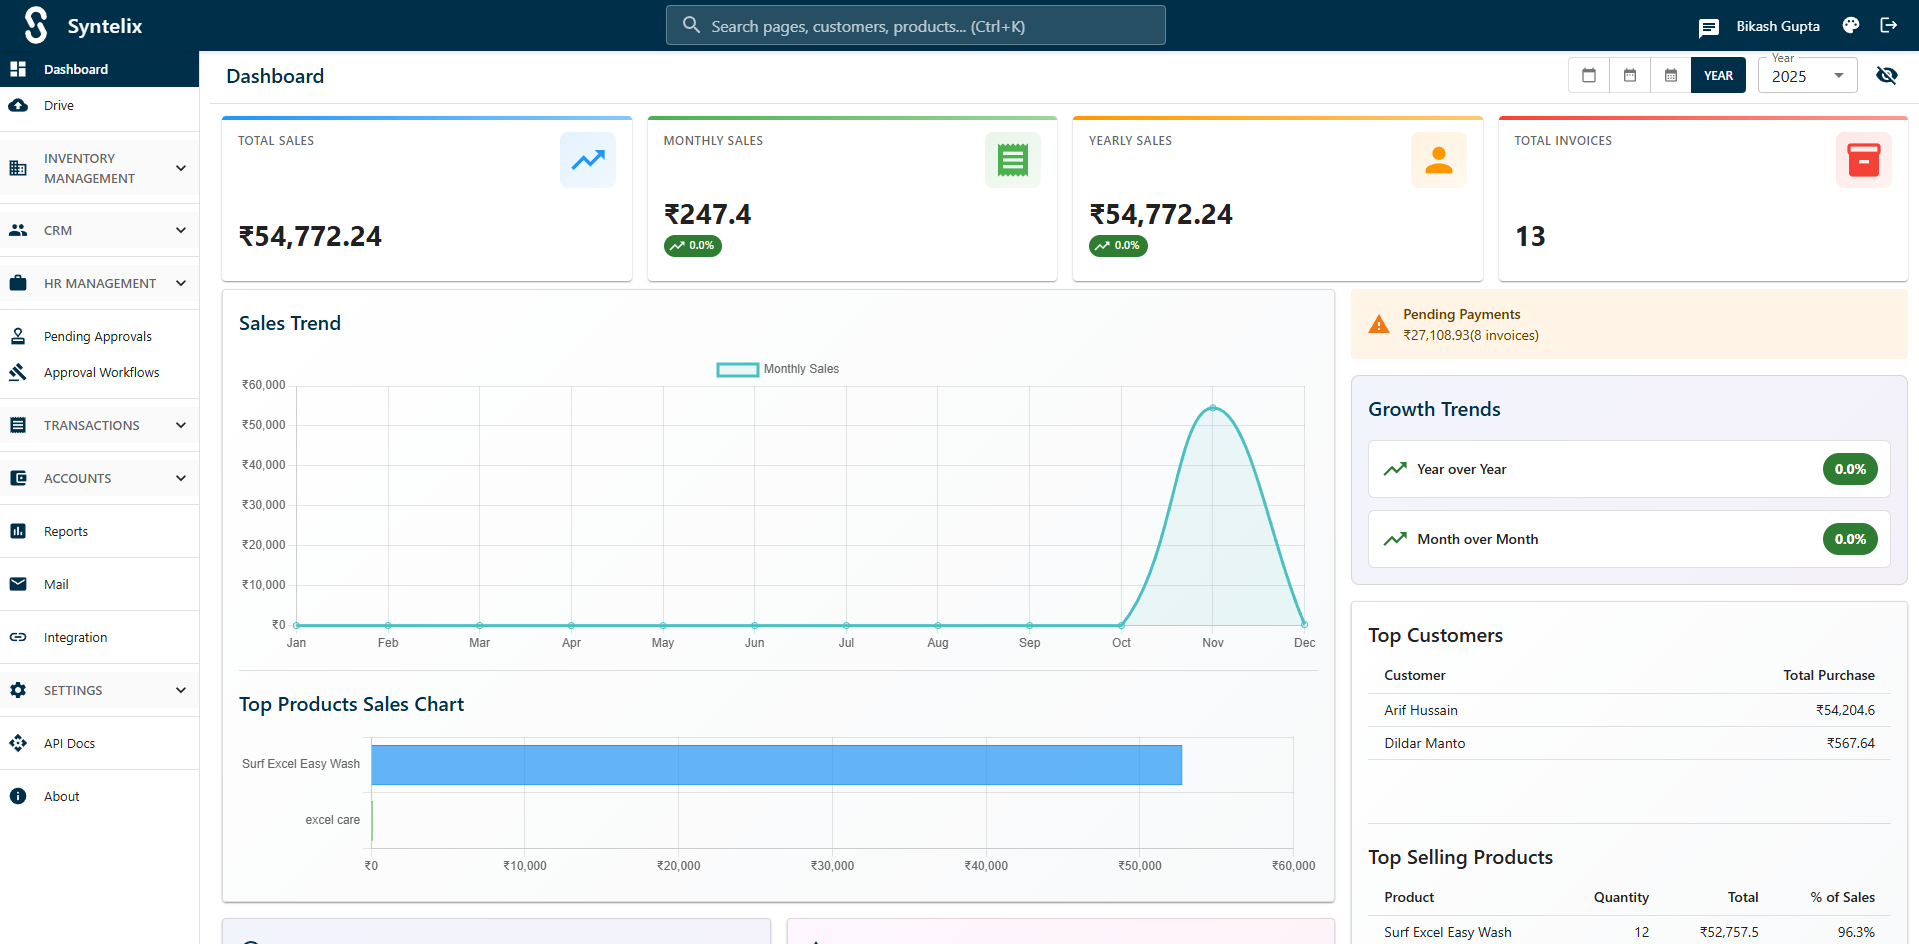Expand the CRM section
This screenshot has width=1919, height=944.
[x=99, y=230]
